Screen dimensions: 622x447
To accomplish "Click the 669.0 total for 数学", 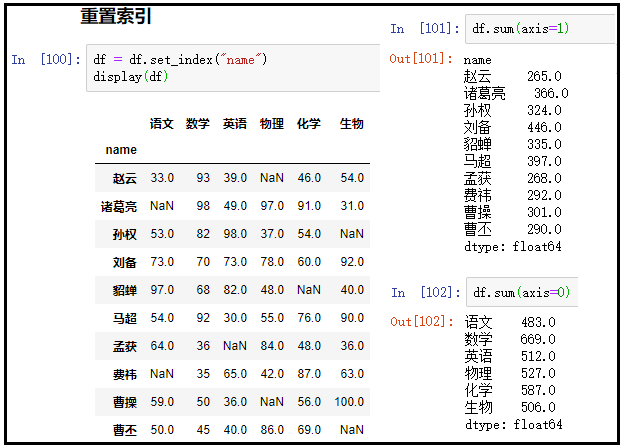I will pos(538,339).
